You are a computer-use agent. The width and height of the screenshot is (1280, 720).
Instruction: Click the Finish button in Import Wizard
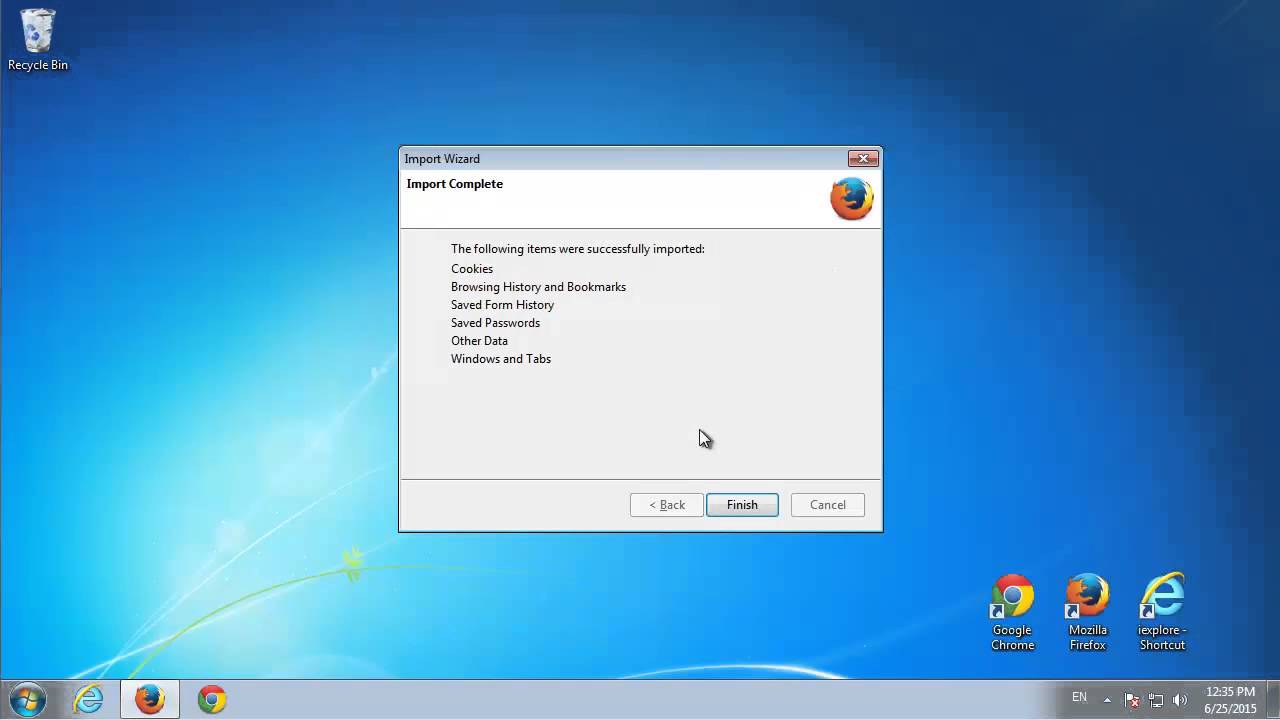pos(742,505)
